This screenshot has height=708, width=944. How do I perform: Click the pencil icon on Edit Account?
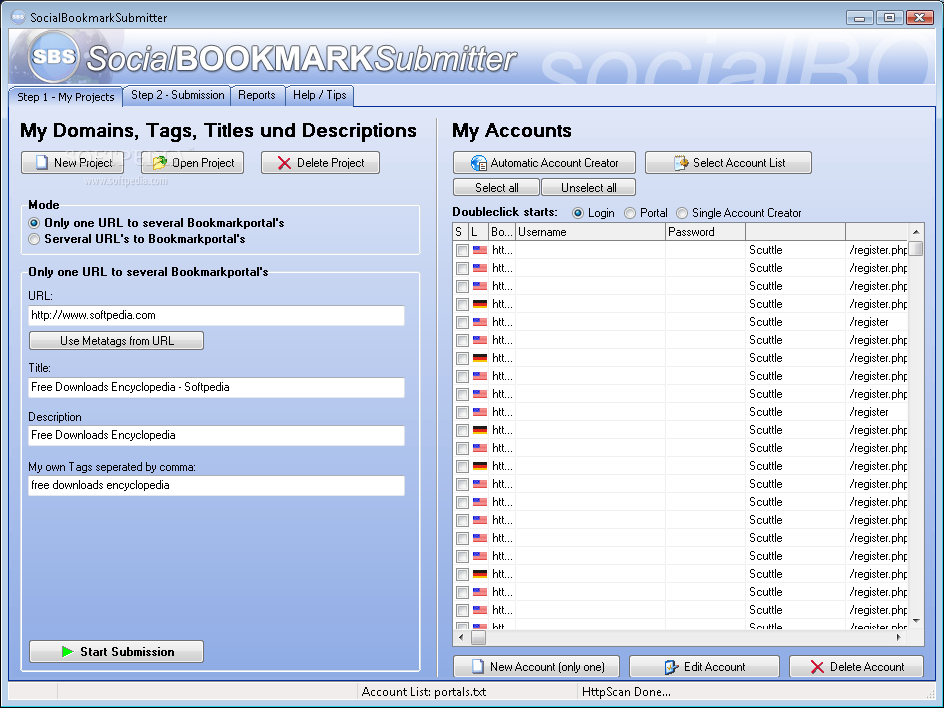[671, 667]
